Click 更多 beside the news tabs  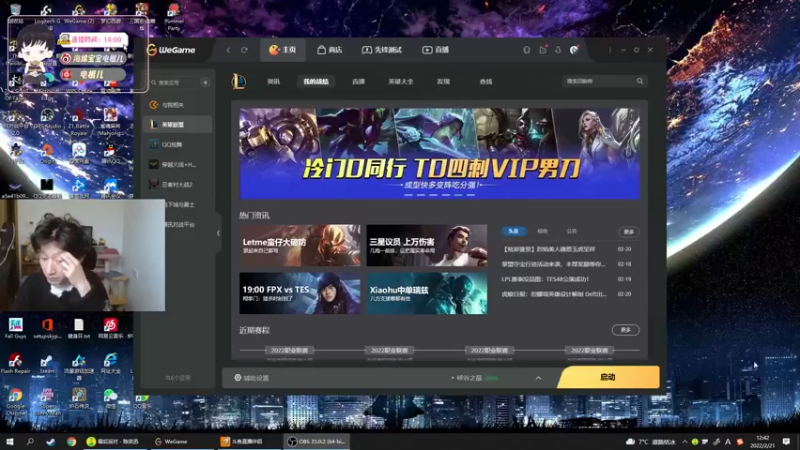tap(629, 232)
